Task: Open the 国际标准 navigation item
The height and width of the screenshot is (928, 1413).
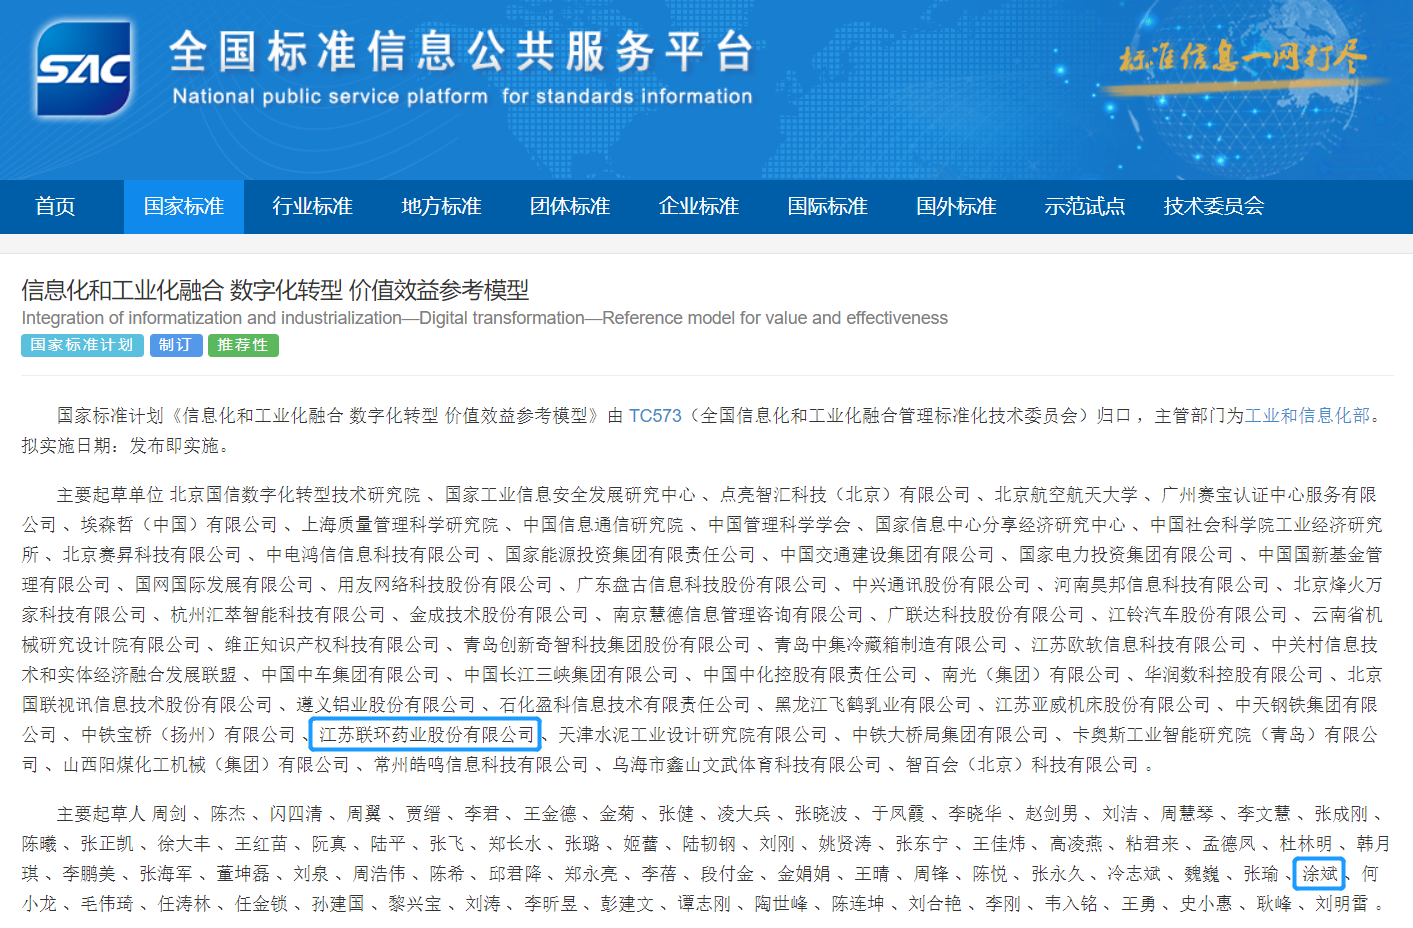Action: (x=827, y=207)
